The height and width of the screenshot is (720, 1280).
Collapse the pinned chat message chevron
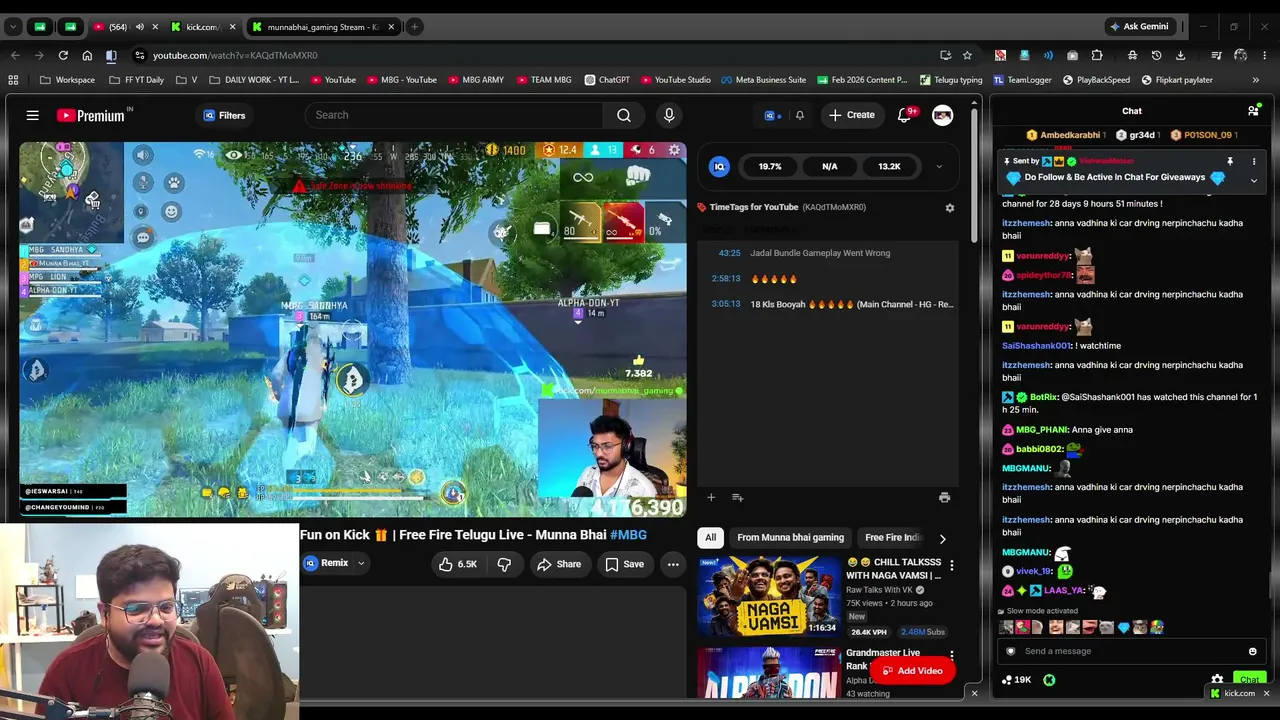(1254, 180)
